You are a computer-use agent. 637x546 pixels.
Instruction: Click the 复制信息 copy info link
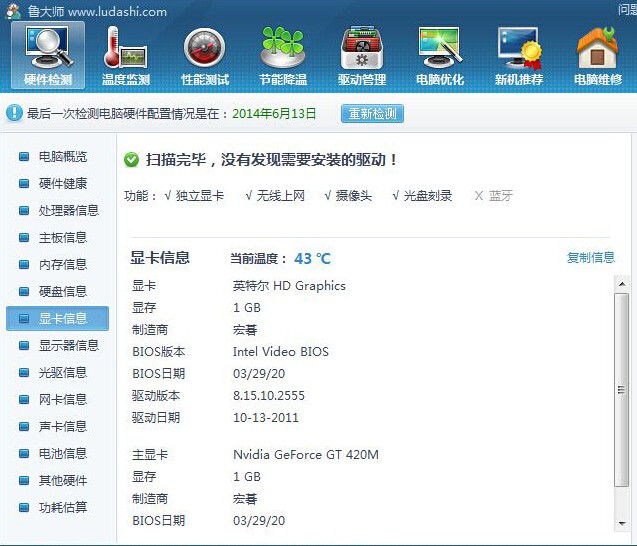(591, 258)
